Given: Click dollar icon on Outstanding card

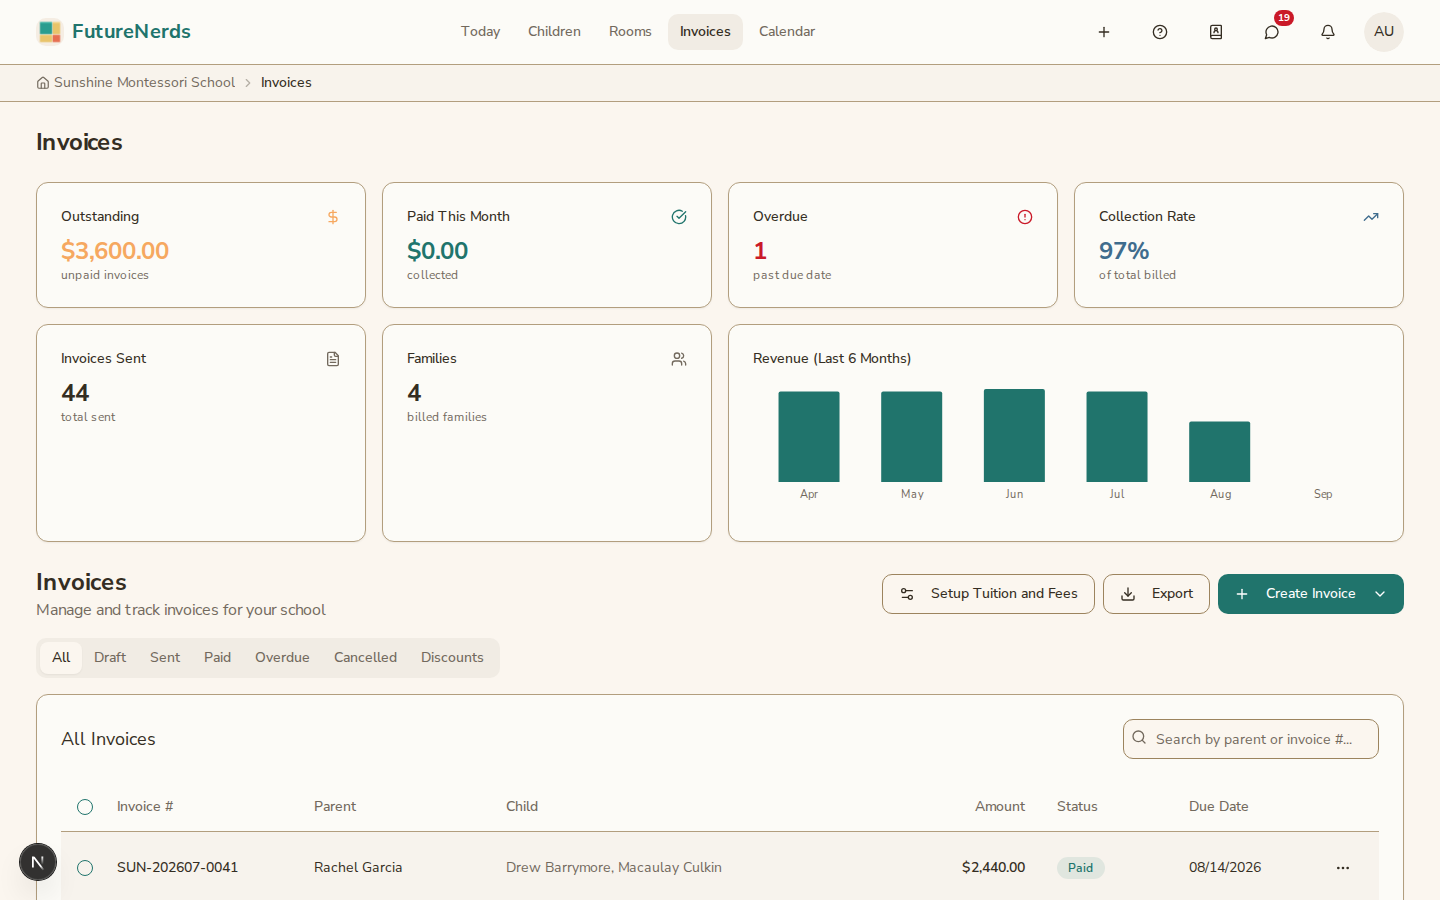Looking at the screenshot, I should [x=333, y=217].
